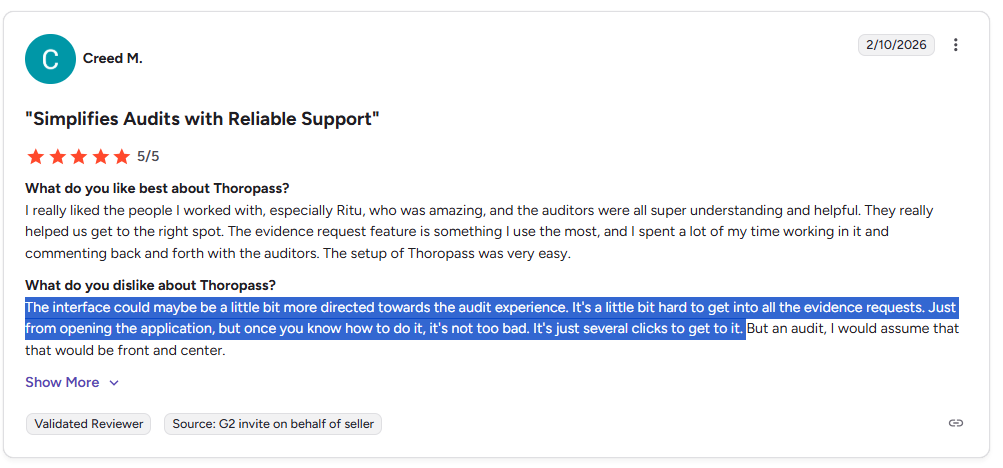This screenshot has width=1003, height=468.
Task: Open the three-dot review options menu
Action: coord(956,45)
